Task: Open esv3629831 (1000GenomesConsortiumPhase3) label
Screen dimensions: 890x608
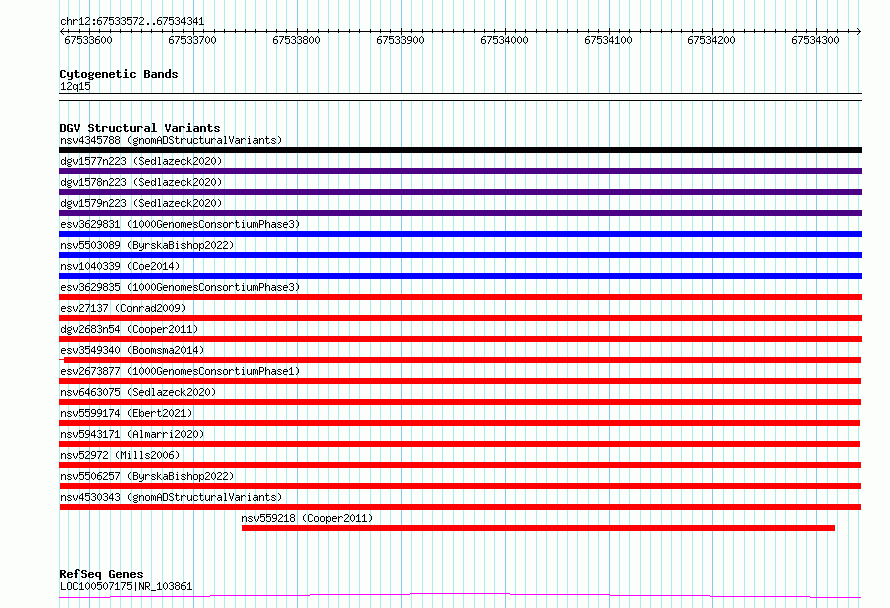Action: click(180, 224)
